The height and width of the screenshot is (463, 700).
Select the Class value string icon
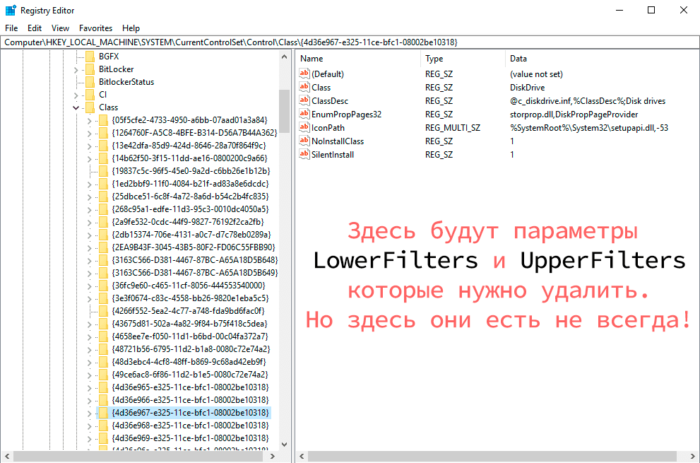[x=304, y=87]
